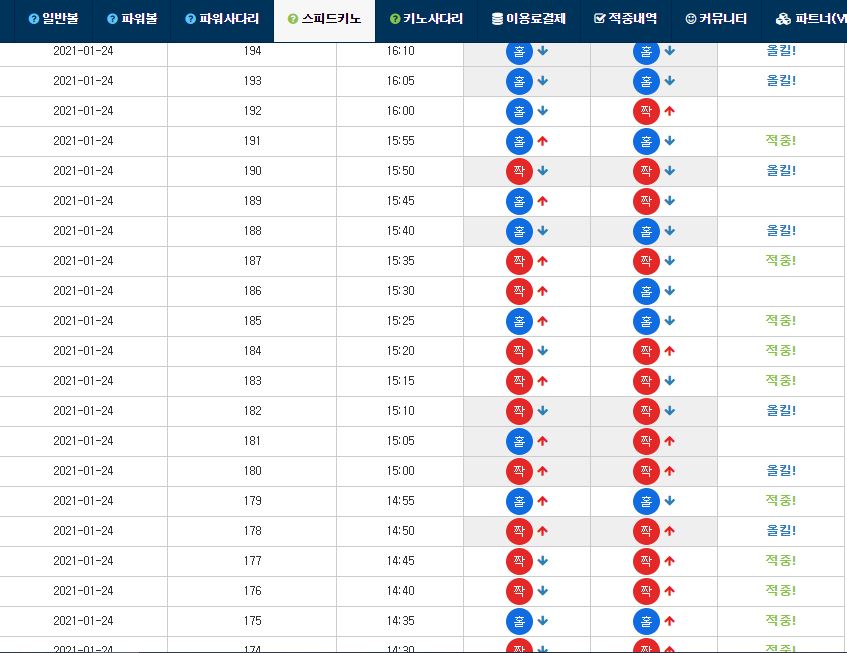This screenshot has width=847, height=653.
Task: Click the 적중! label in round 191
Action: (x=781, y=141)
